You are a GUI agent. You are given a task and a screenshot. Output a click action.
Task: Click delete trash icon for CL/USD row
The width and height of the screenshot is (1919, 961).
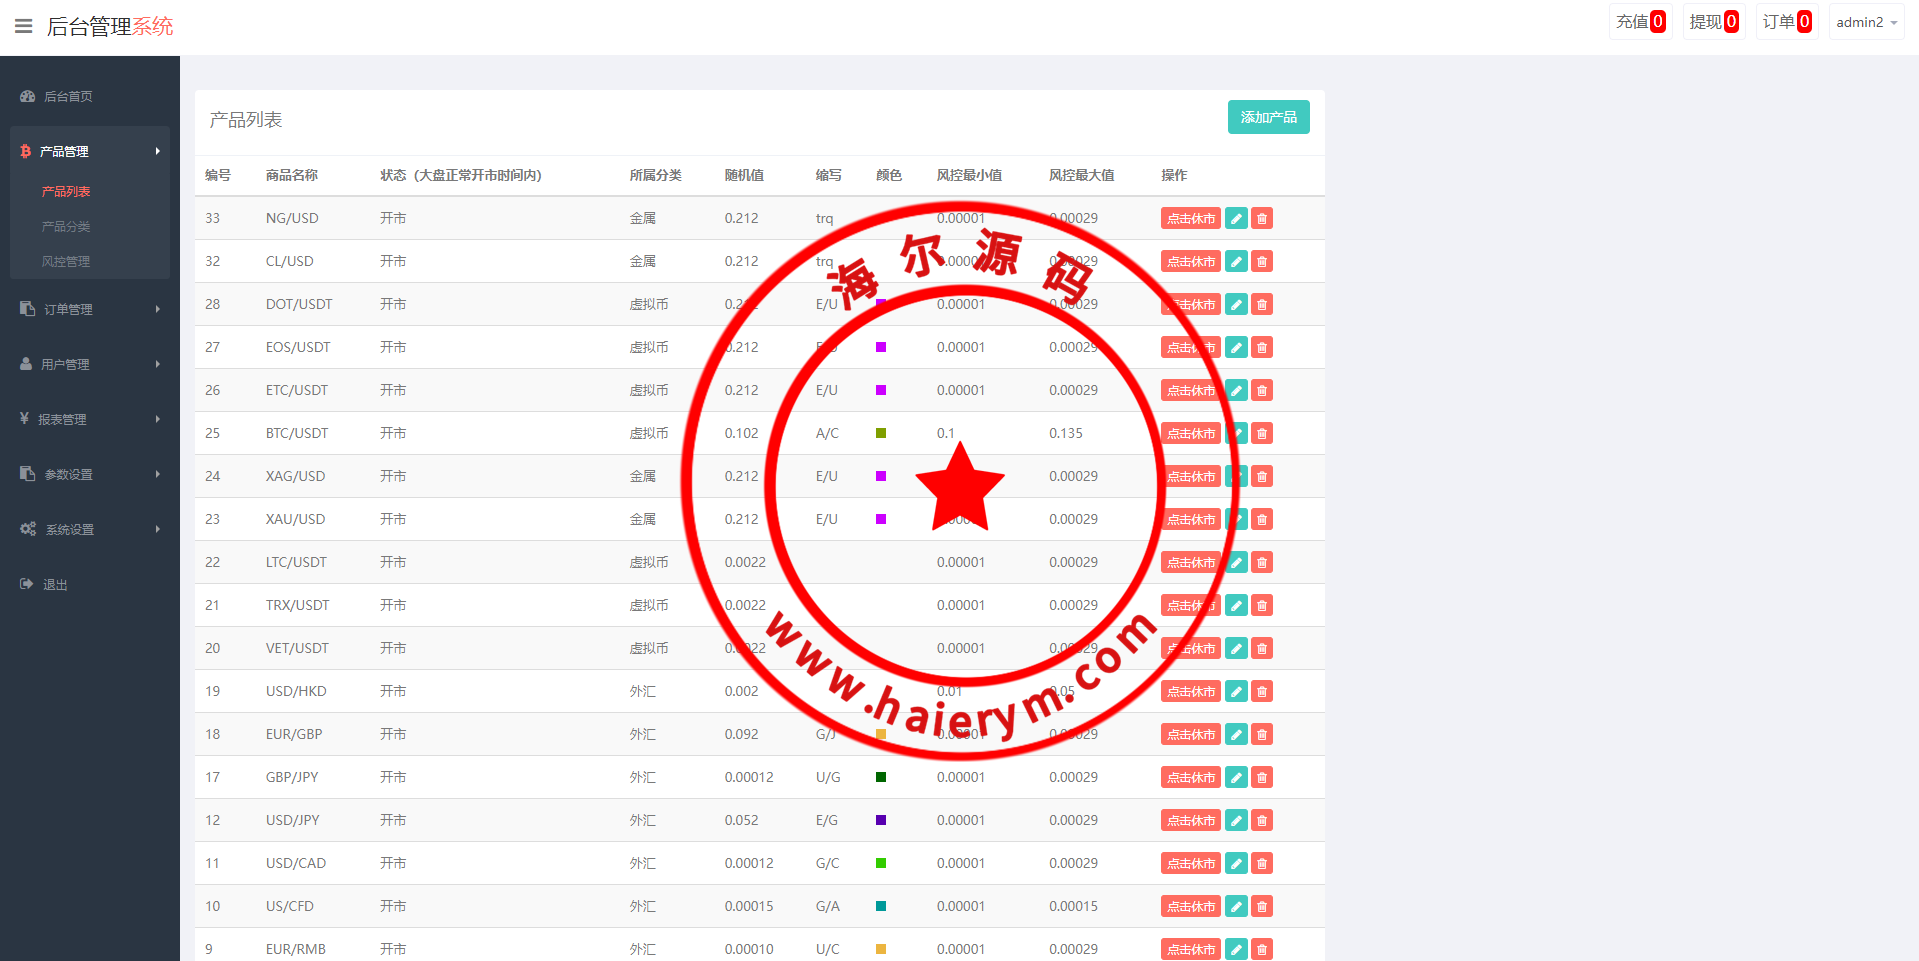(1262, 261)
